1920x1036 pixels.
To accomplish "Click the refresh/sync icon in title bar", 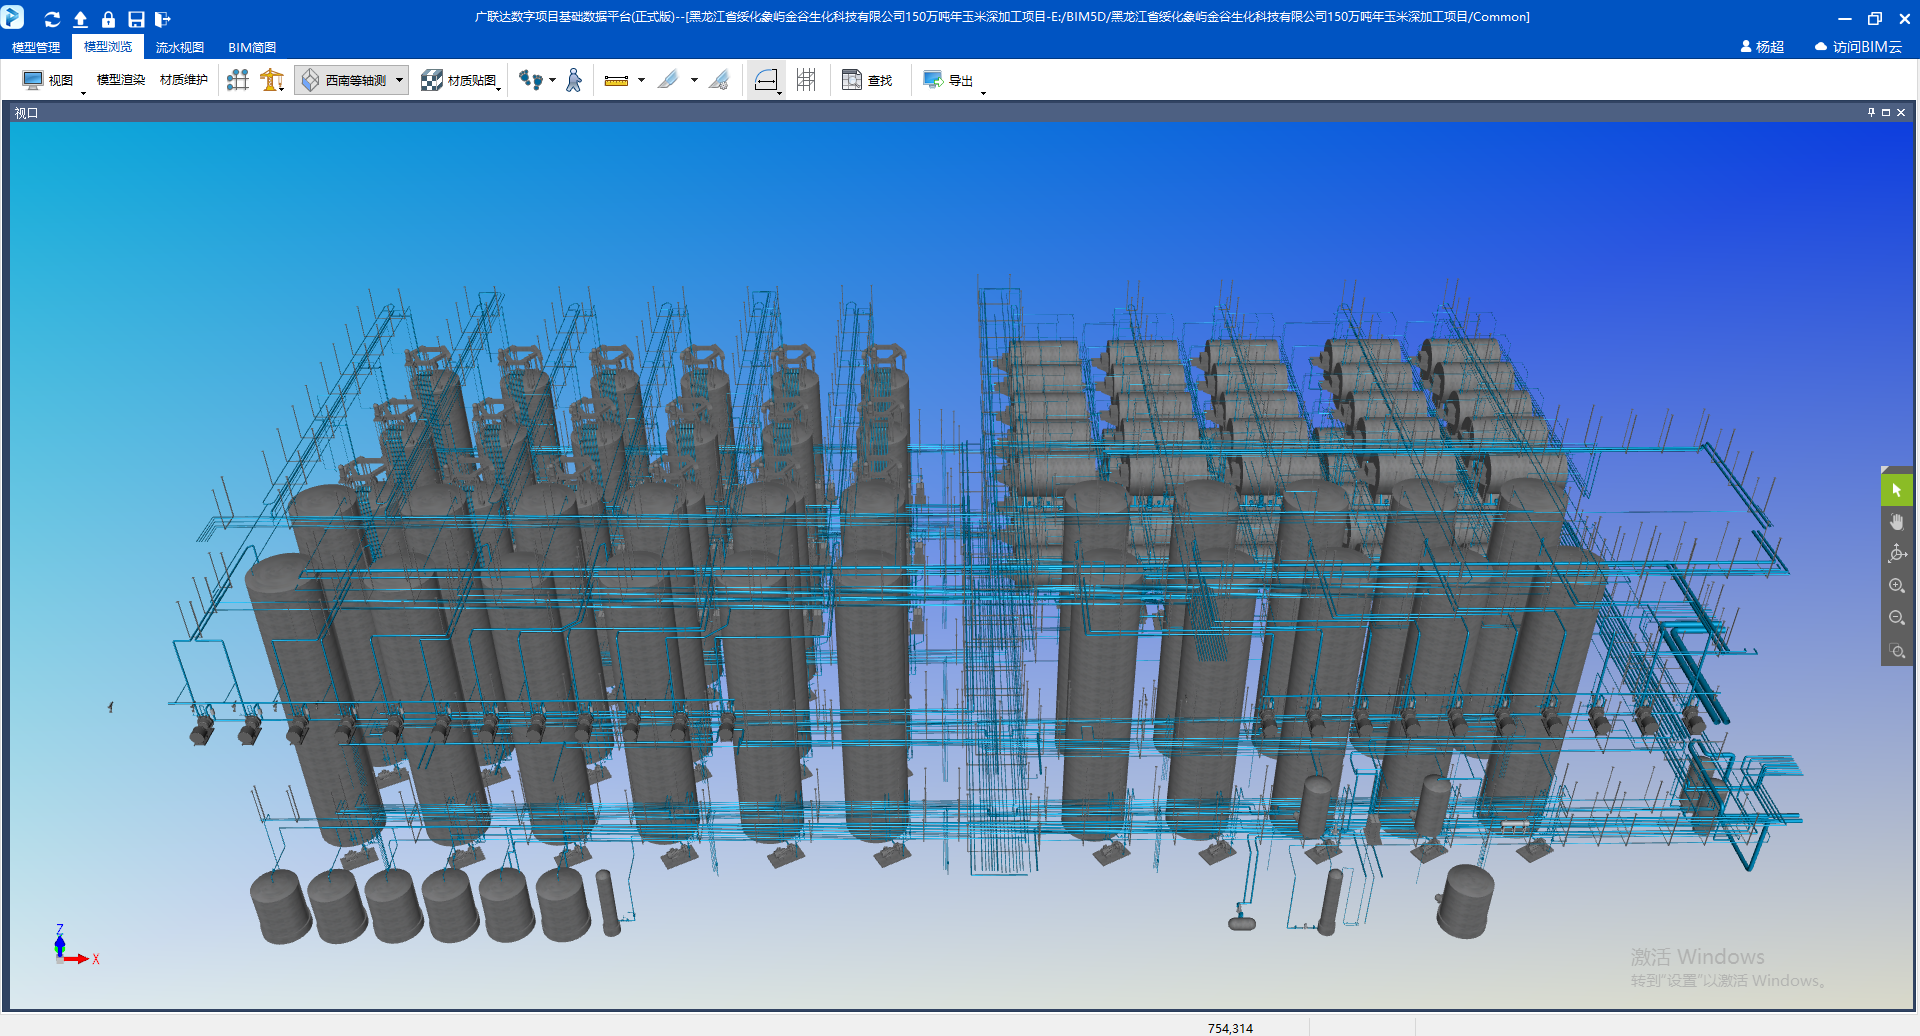I will (52, 19).
